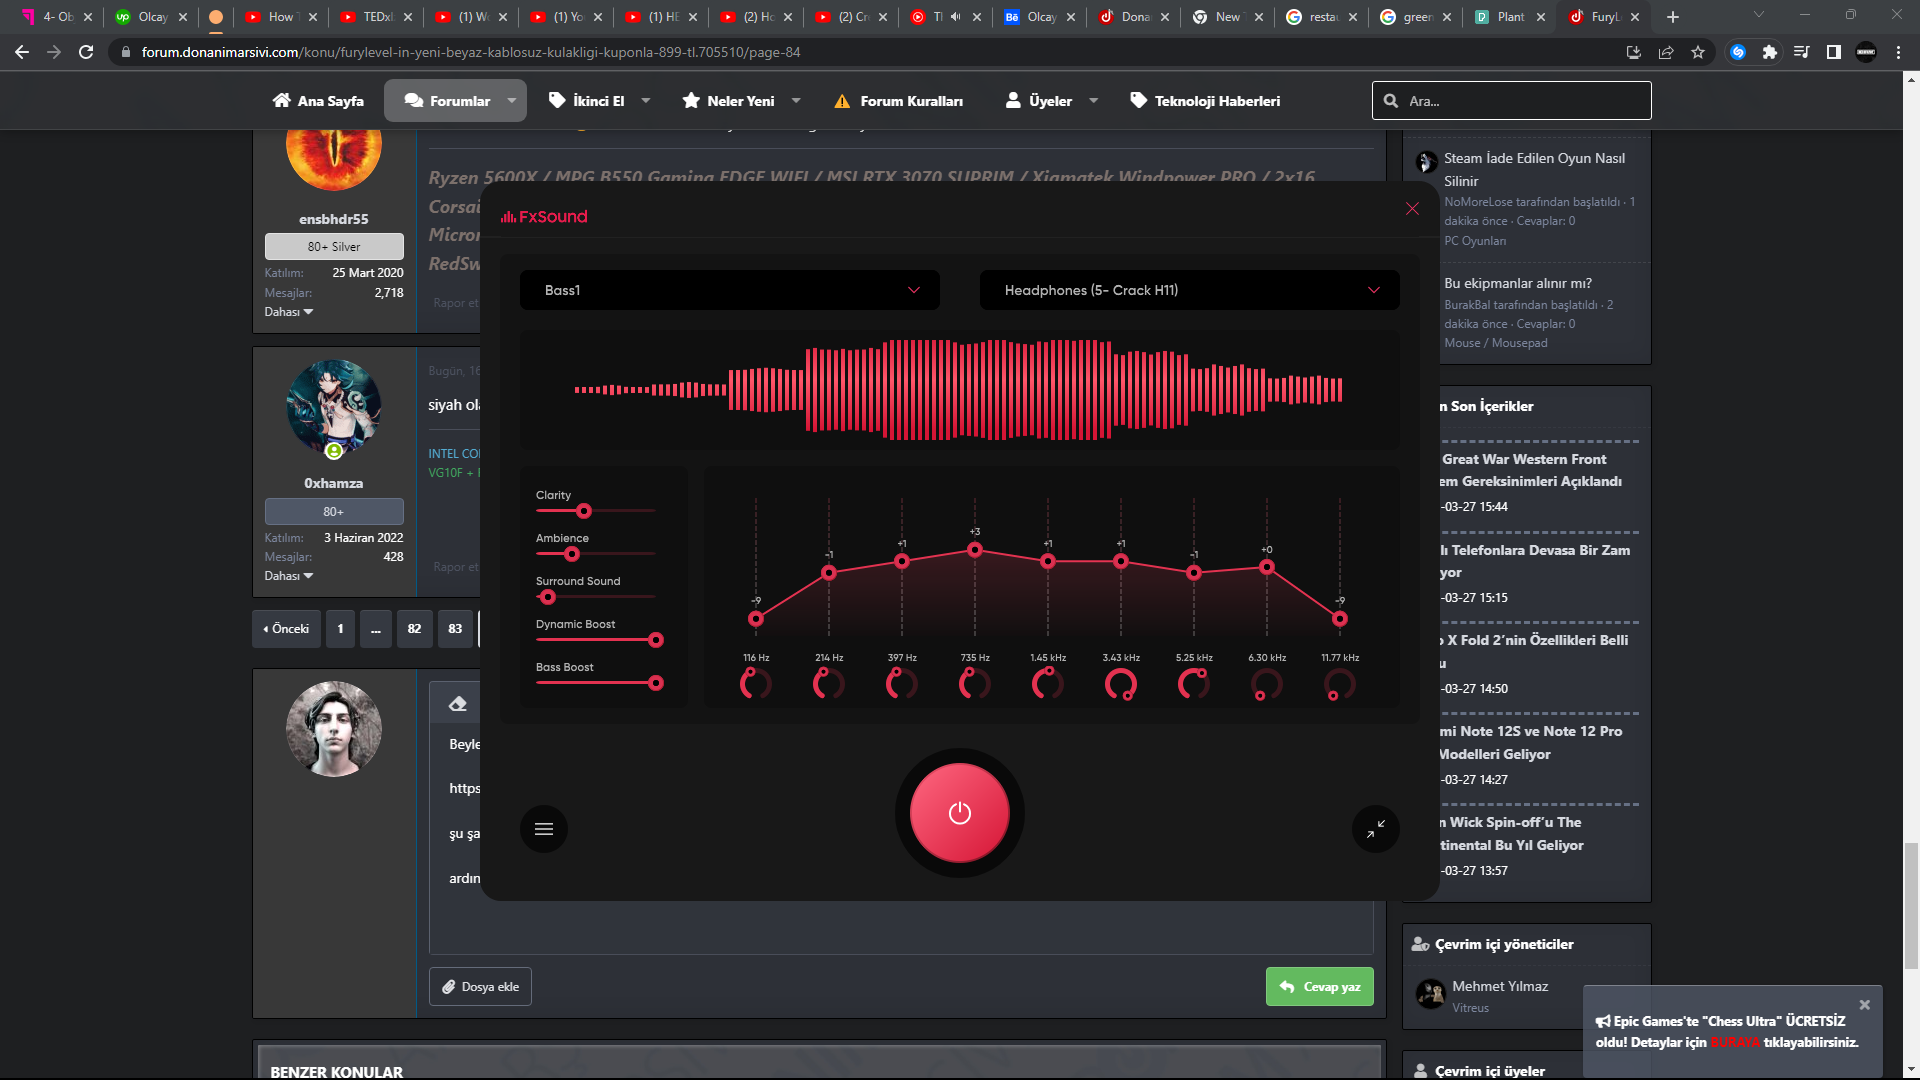1920x1080 pixels.
Task: Open the Üyeler menu item
Action: (1039, 101)
